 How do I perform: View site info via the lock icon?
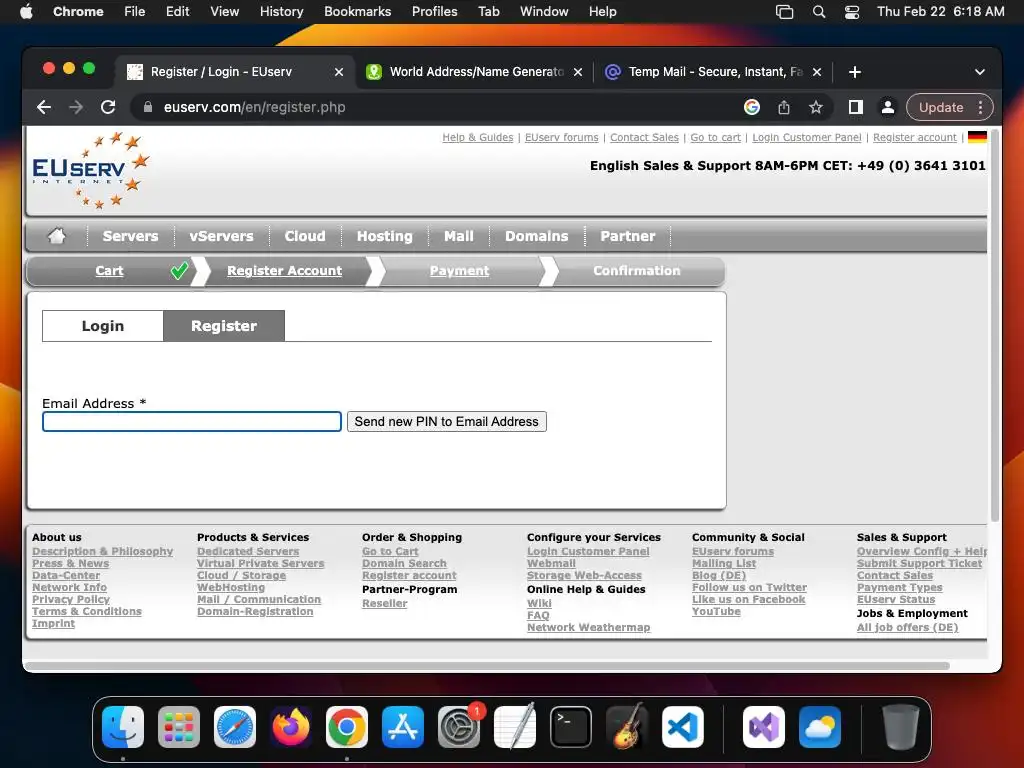[148, 107]
